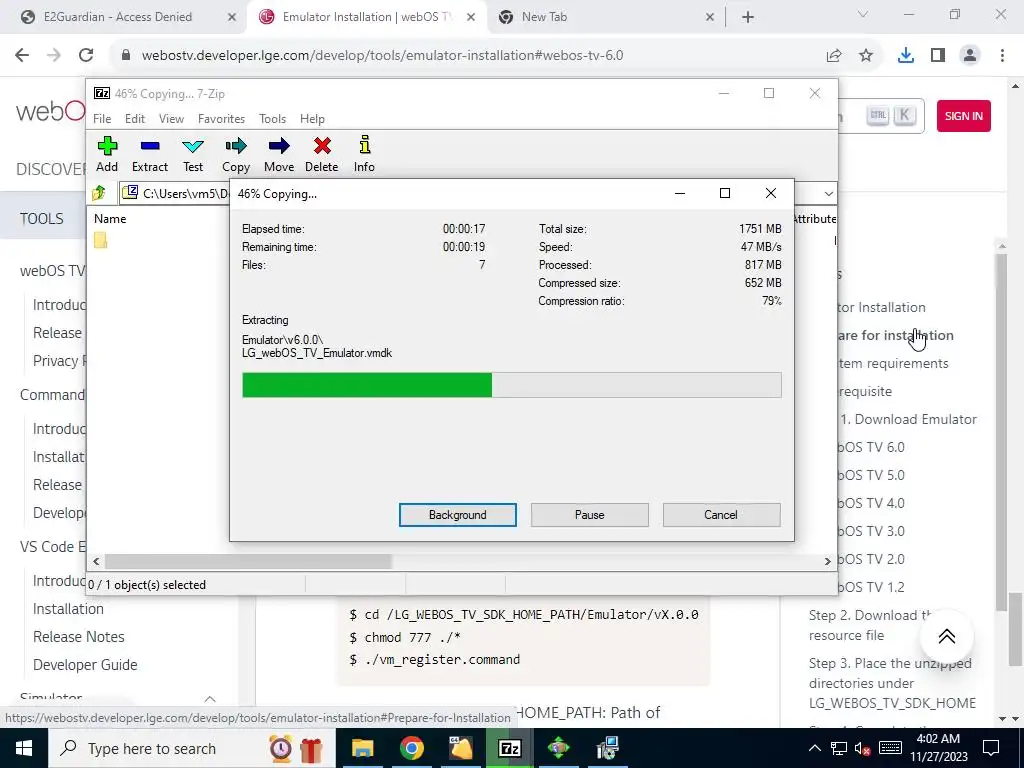1024x768 pixels.
Task: Switch to the E2Guardian Access Denied tab
Action: 118,17
